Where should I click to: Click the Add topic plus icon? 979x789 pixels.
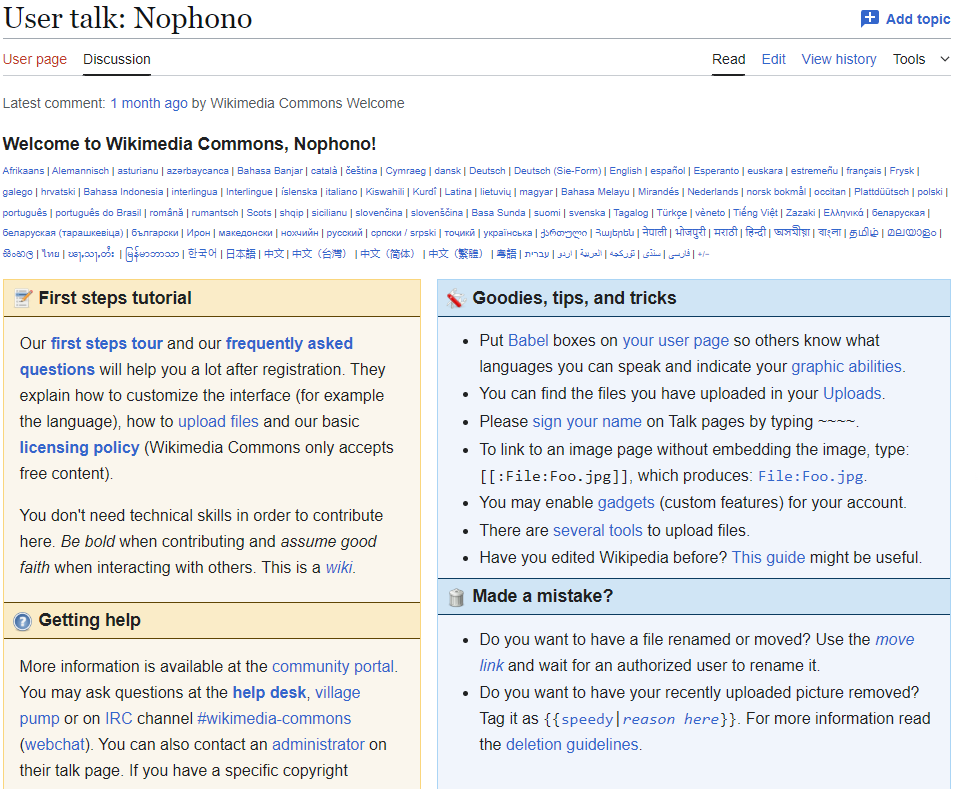tap(870, 19)
